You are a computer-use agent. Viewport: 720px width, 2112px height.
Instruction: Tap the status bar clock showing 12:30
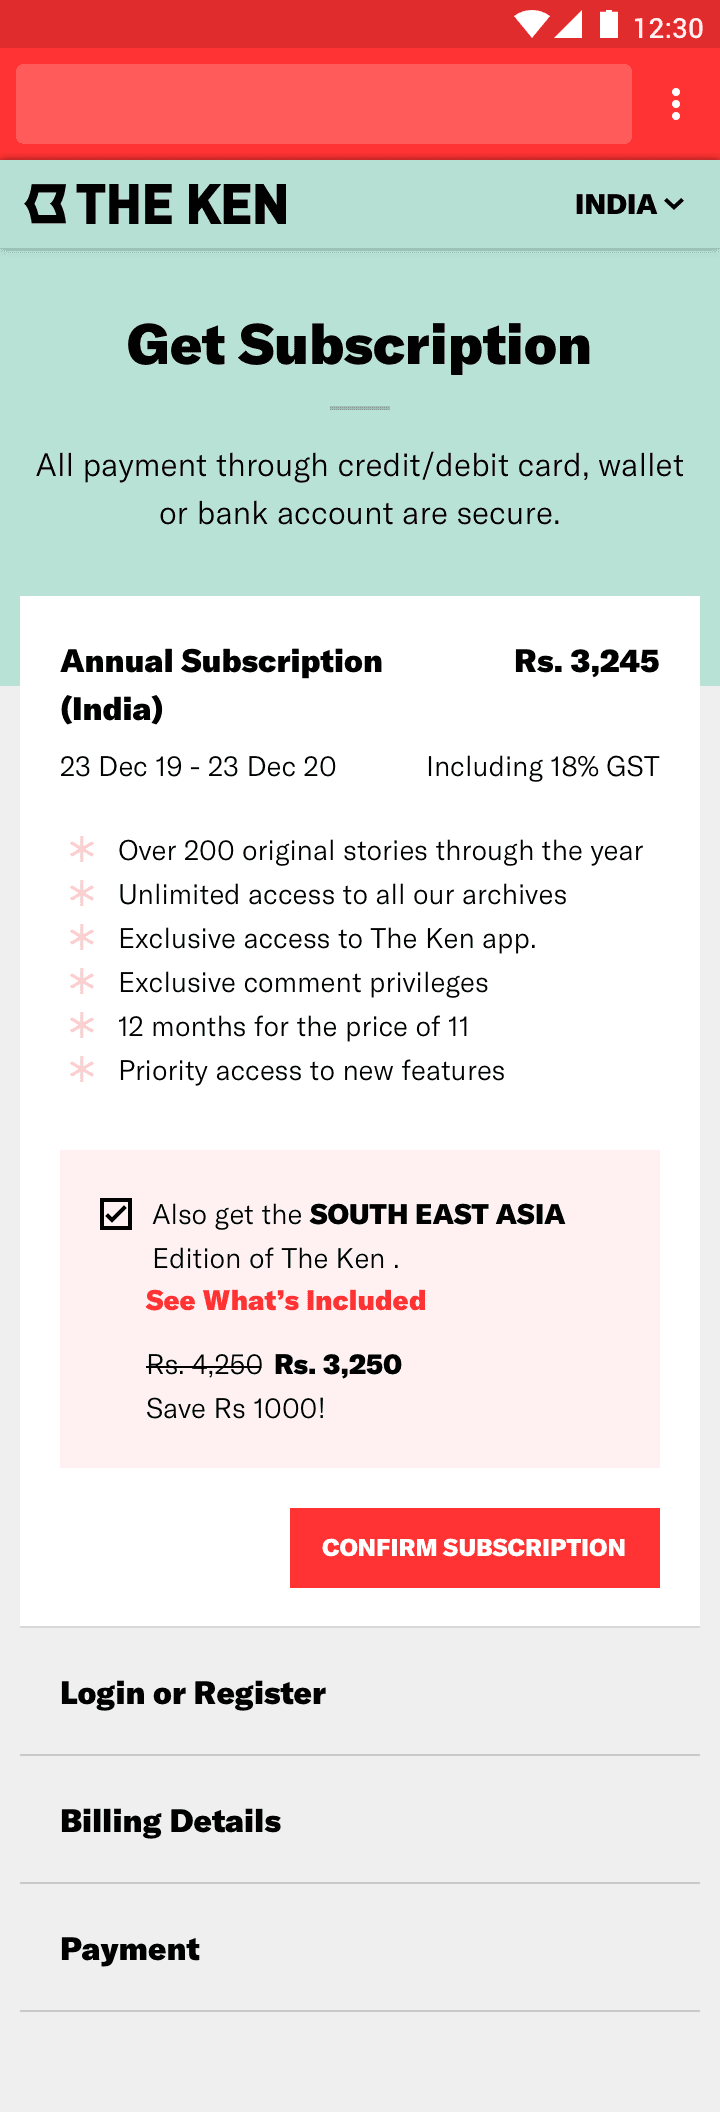pyautogui.click(x=668, y=27)
